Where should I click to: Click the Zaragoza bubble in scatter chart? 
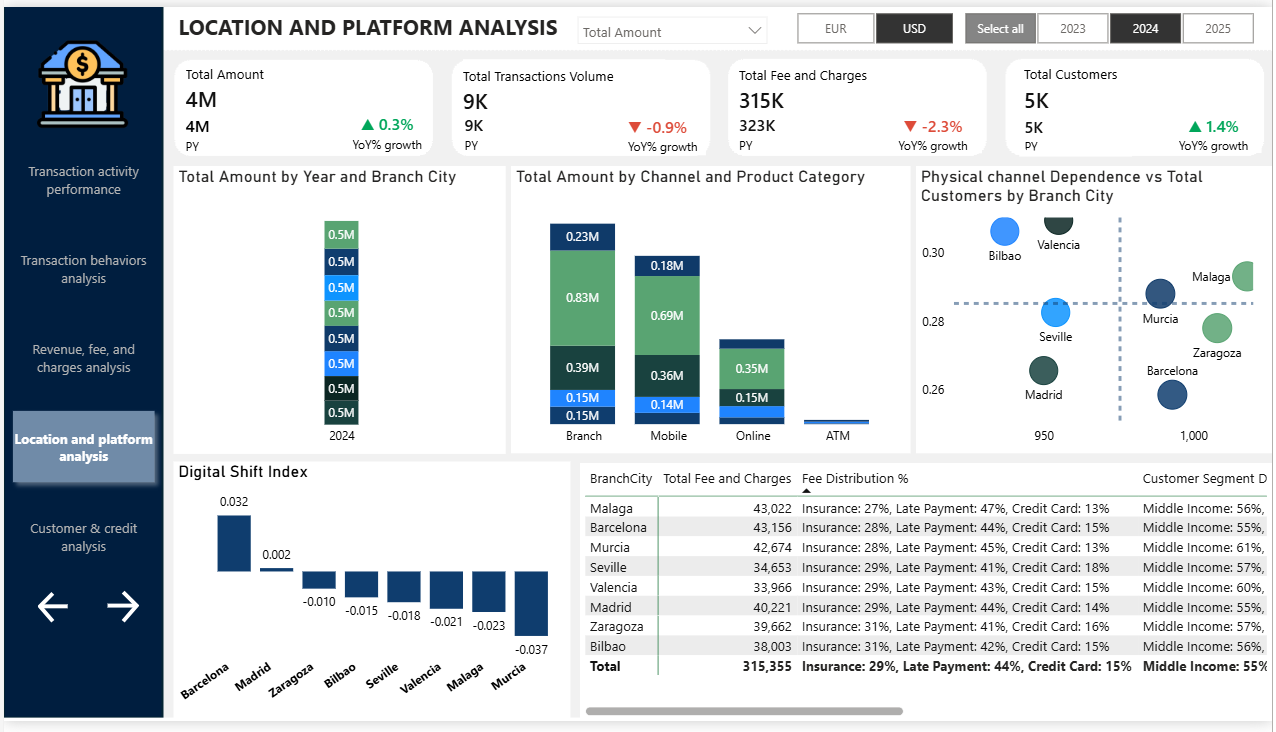click(1216, 328)
